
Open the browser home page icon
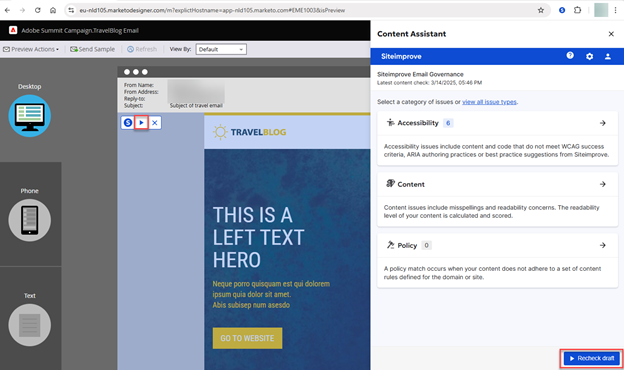coord(53,10)
